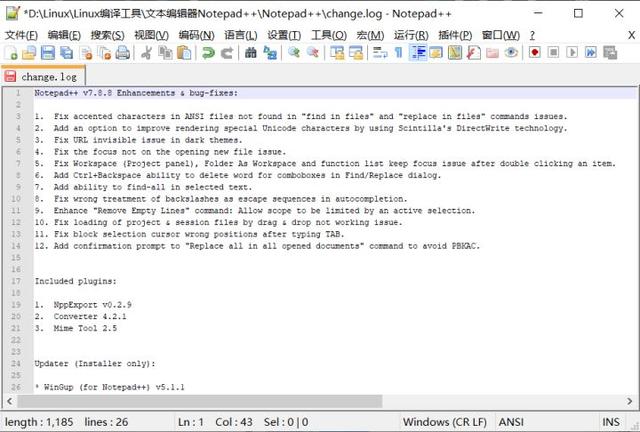This screenshot has width=640, height=432.
Task: Click the 'Updater (Installer only):' line
Action: pyautogui.click(x=95, y=363)
